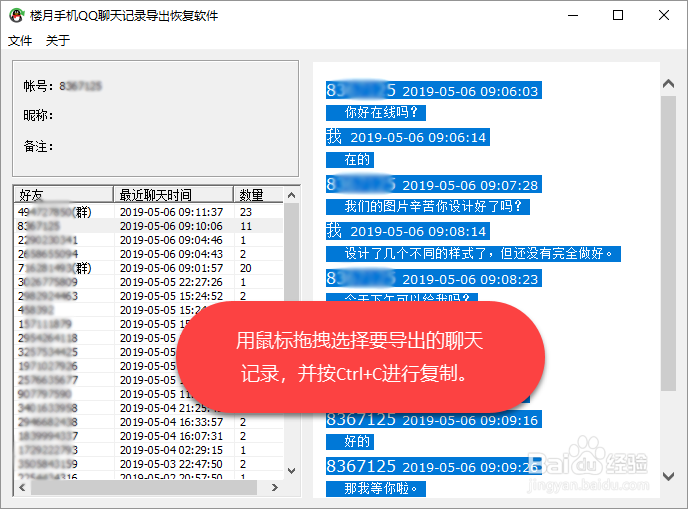The height and width of the screenshot is (509, 688).
Task: Click friend list scroll up arrow
Action: (291, 195)
